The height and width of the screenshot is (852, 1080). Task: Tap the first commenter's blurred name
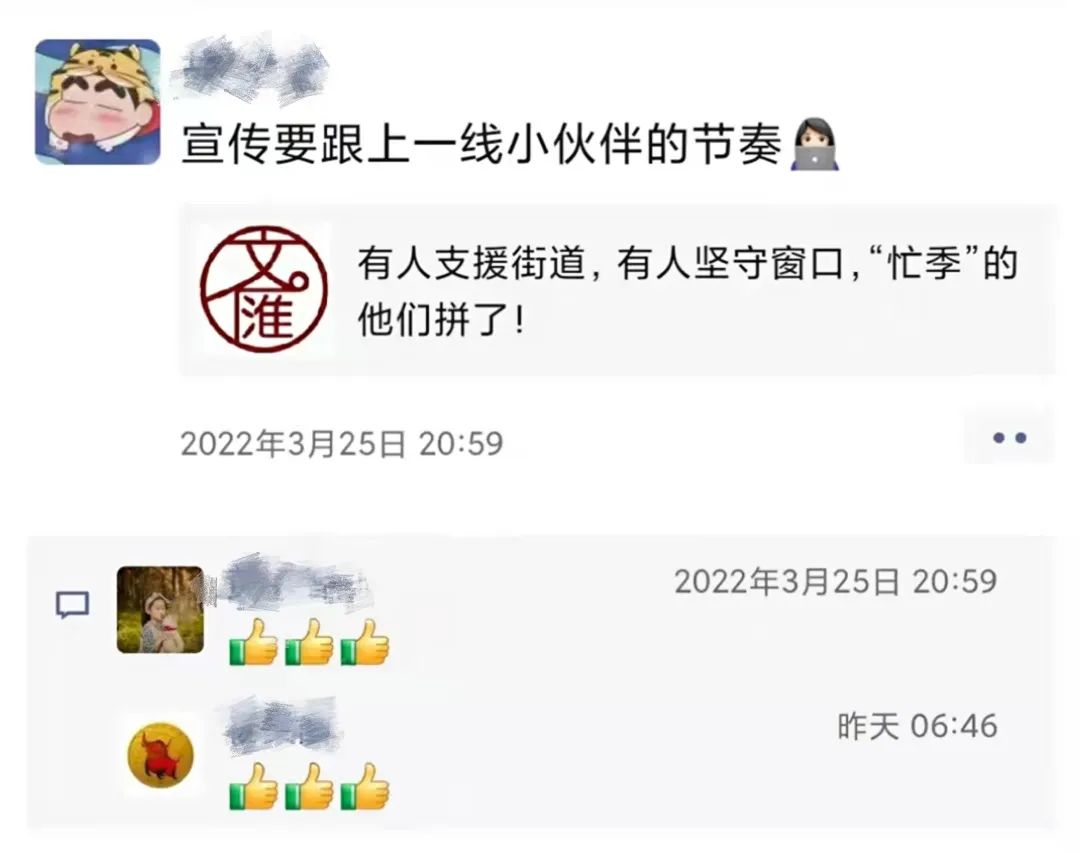point(293,584)
